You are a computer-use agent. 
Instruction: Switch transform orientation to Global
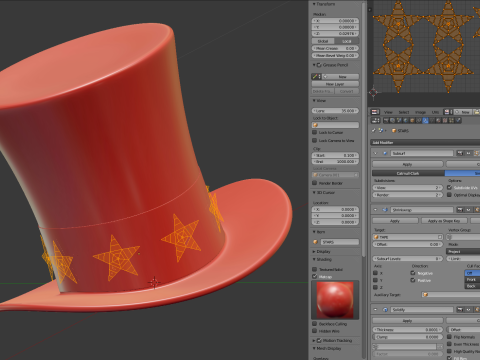click(323, 41)
